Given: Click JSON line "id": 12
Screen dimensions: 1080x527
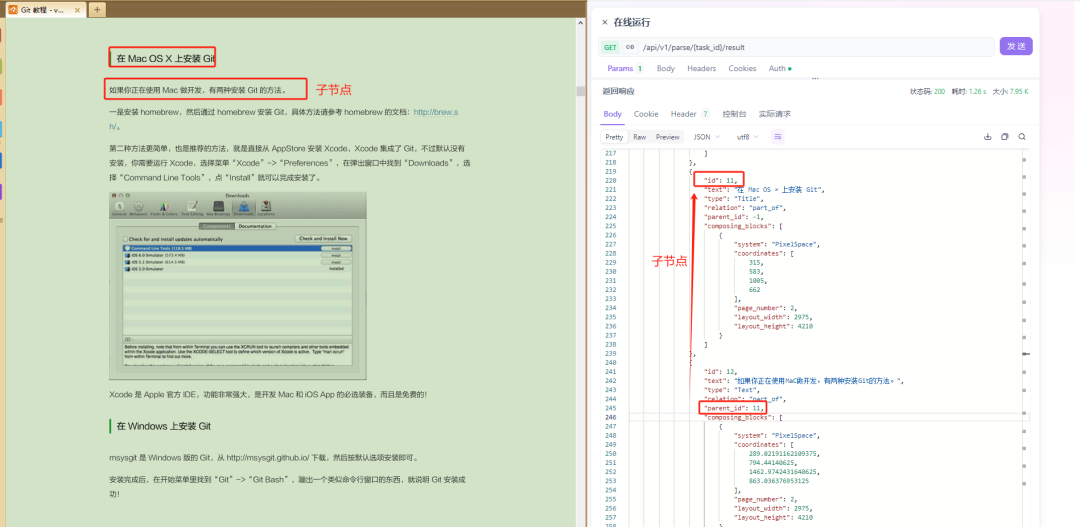Looking at the screenshot, I should click(x=722, y=371).
